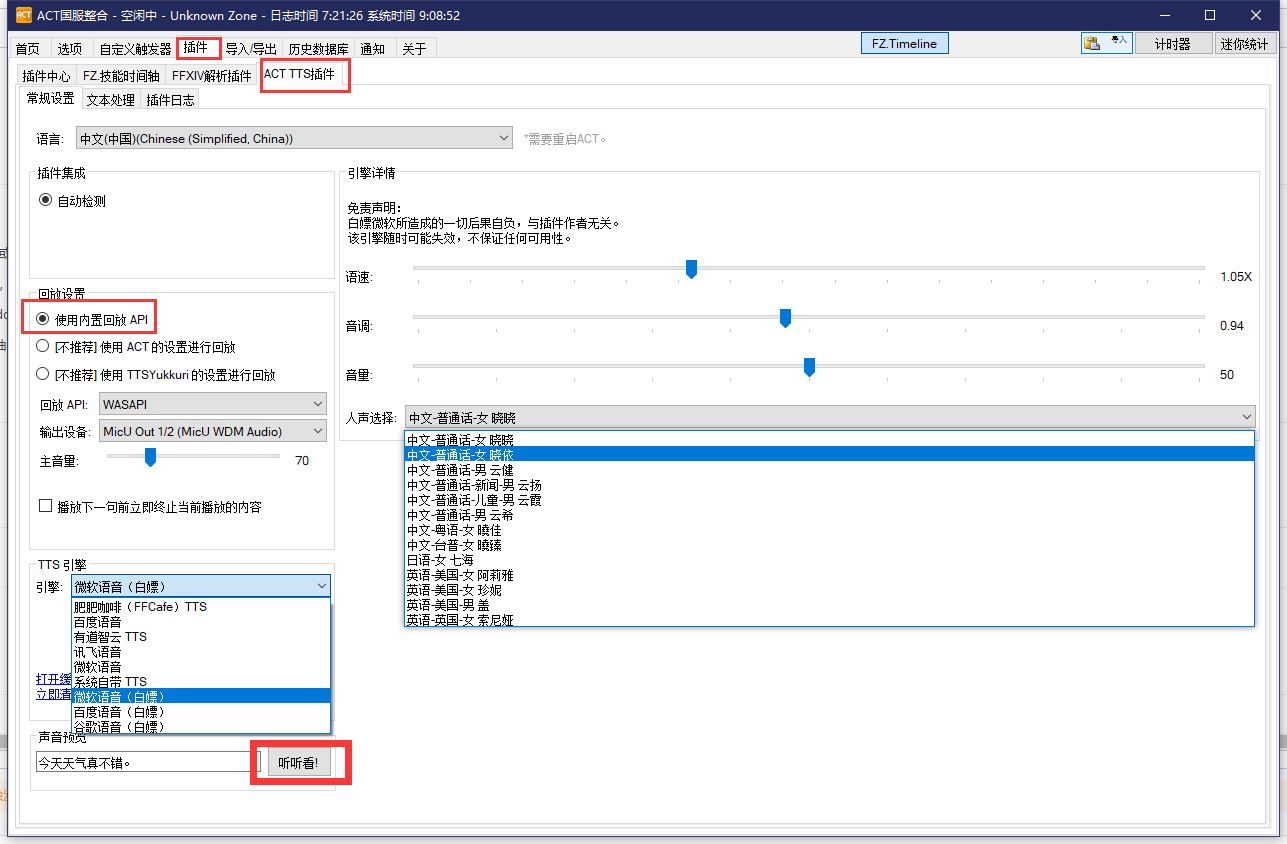Select the 使用 ACT 的设置进行回放 radio option
Viewport: 1287px width, 844px height.
click(x=42, y=346)
